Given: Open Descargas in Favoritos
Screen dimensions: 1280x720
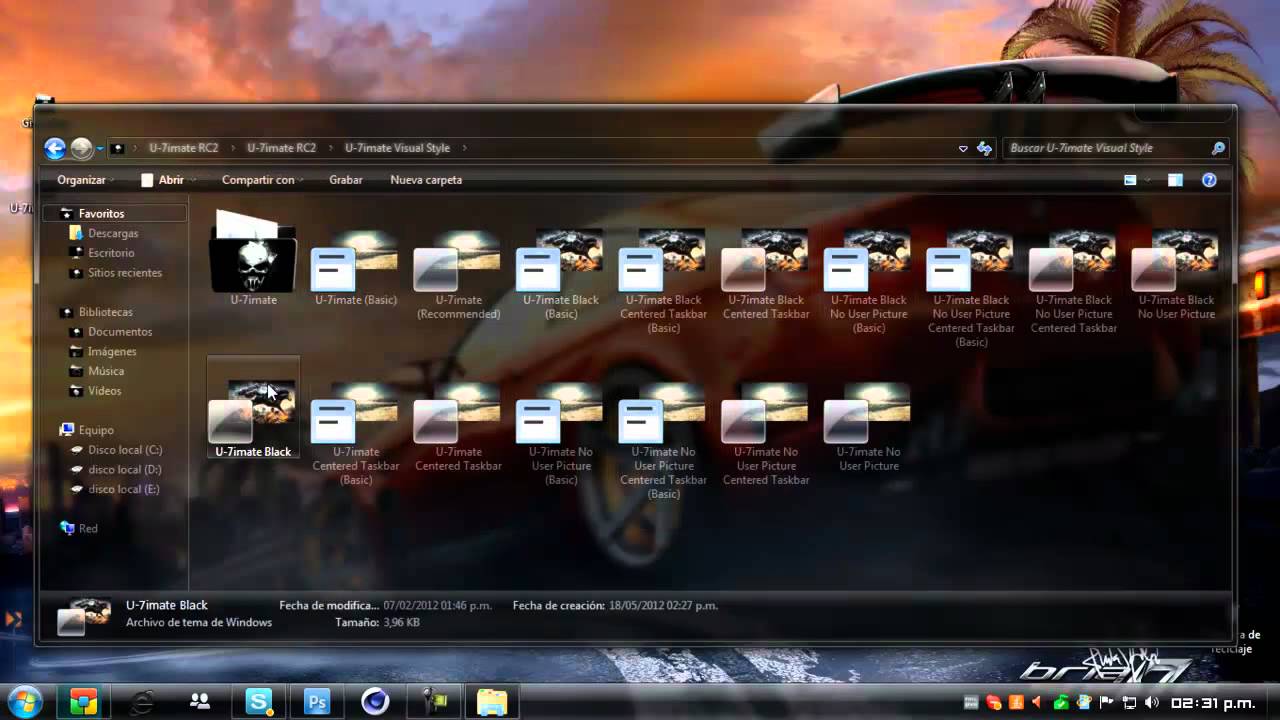Looking at the screenshot, I should [x=113, y=233].
